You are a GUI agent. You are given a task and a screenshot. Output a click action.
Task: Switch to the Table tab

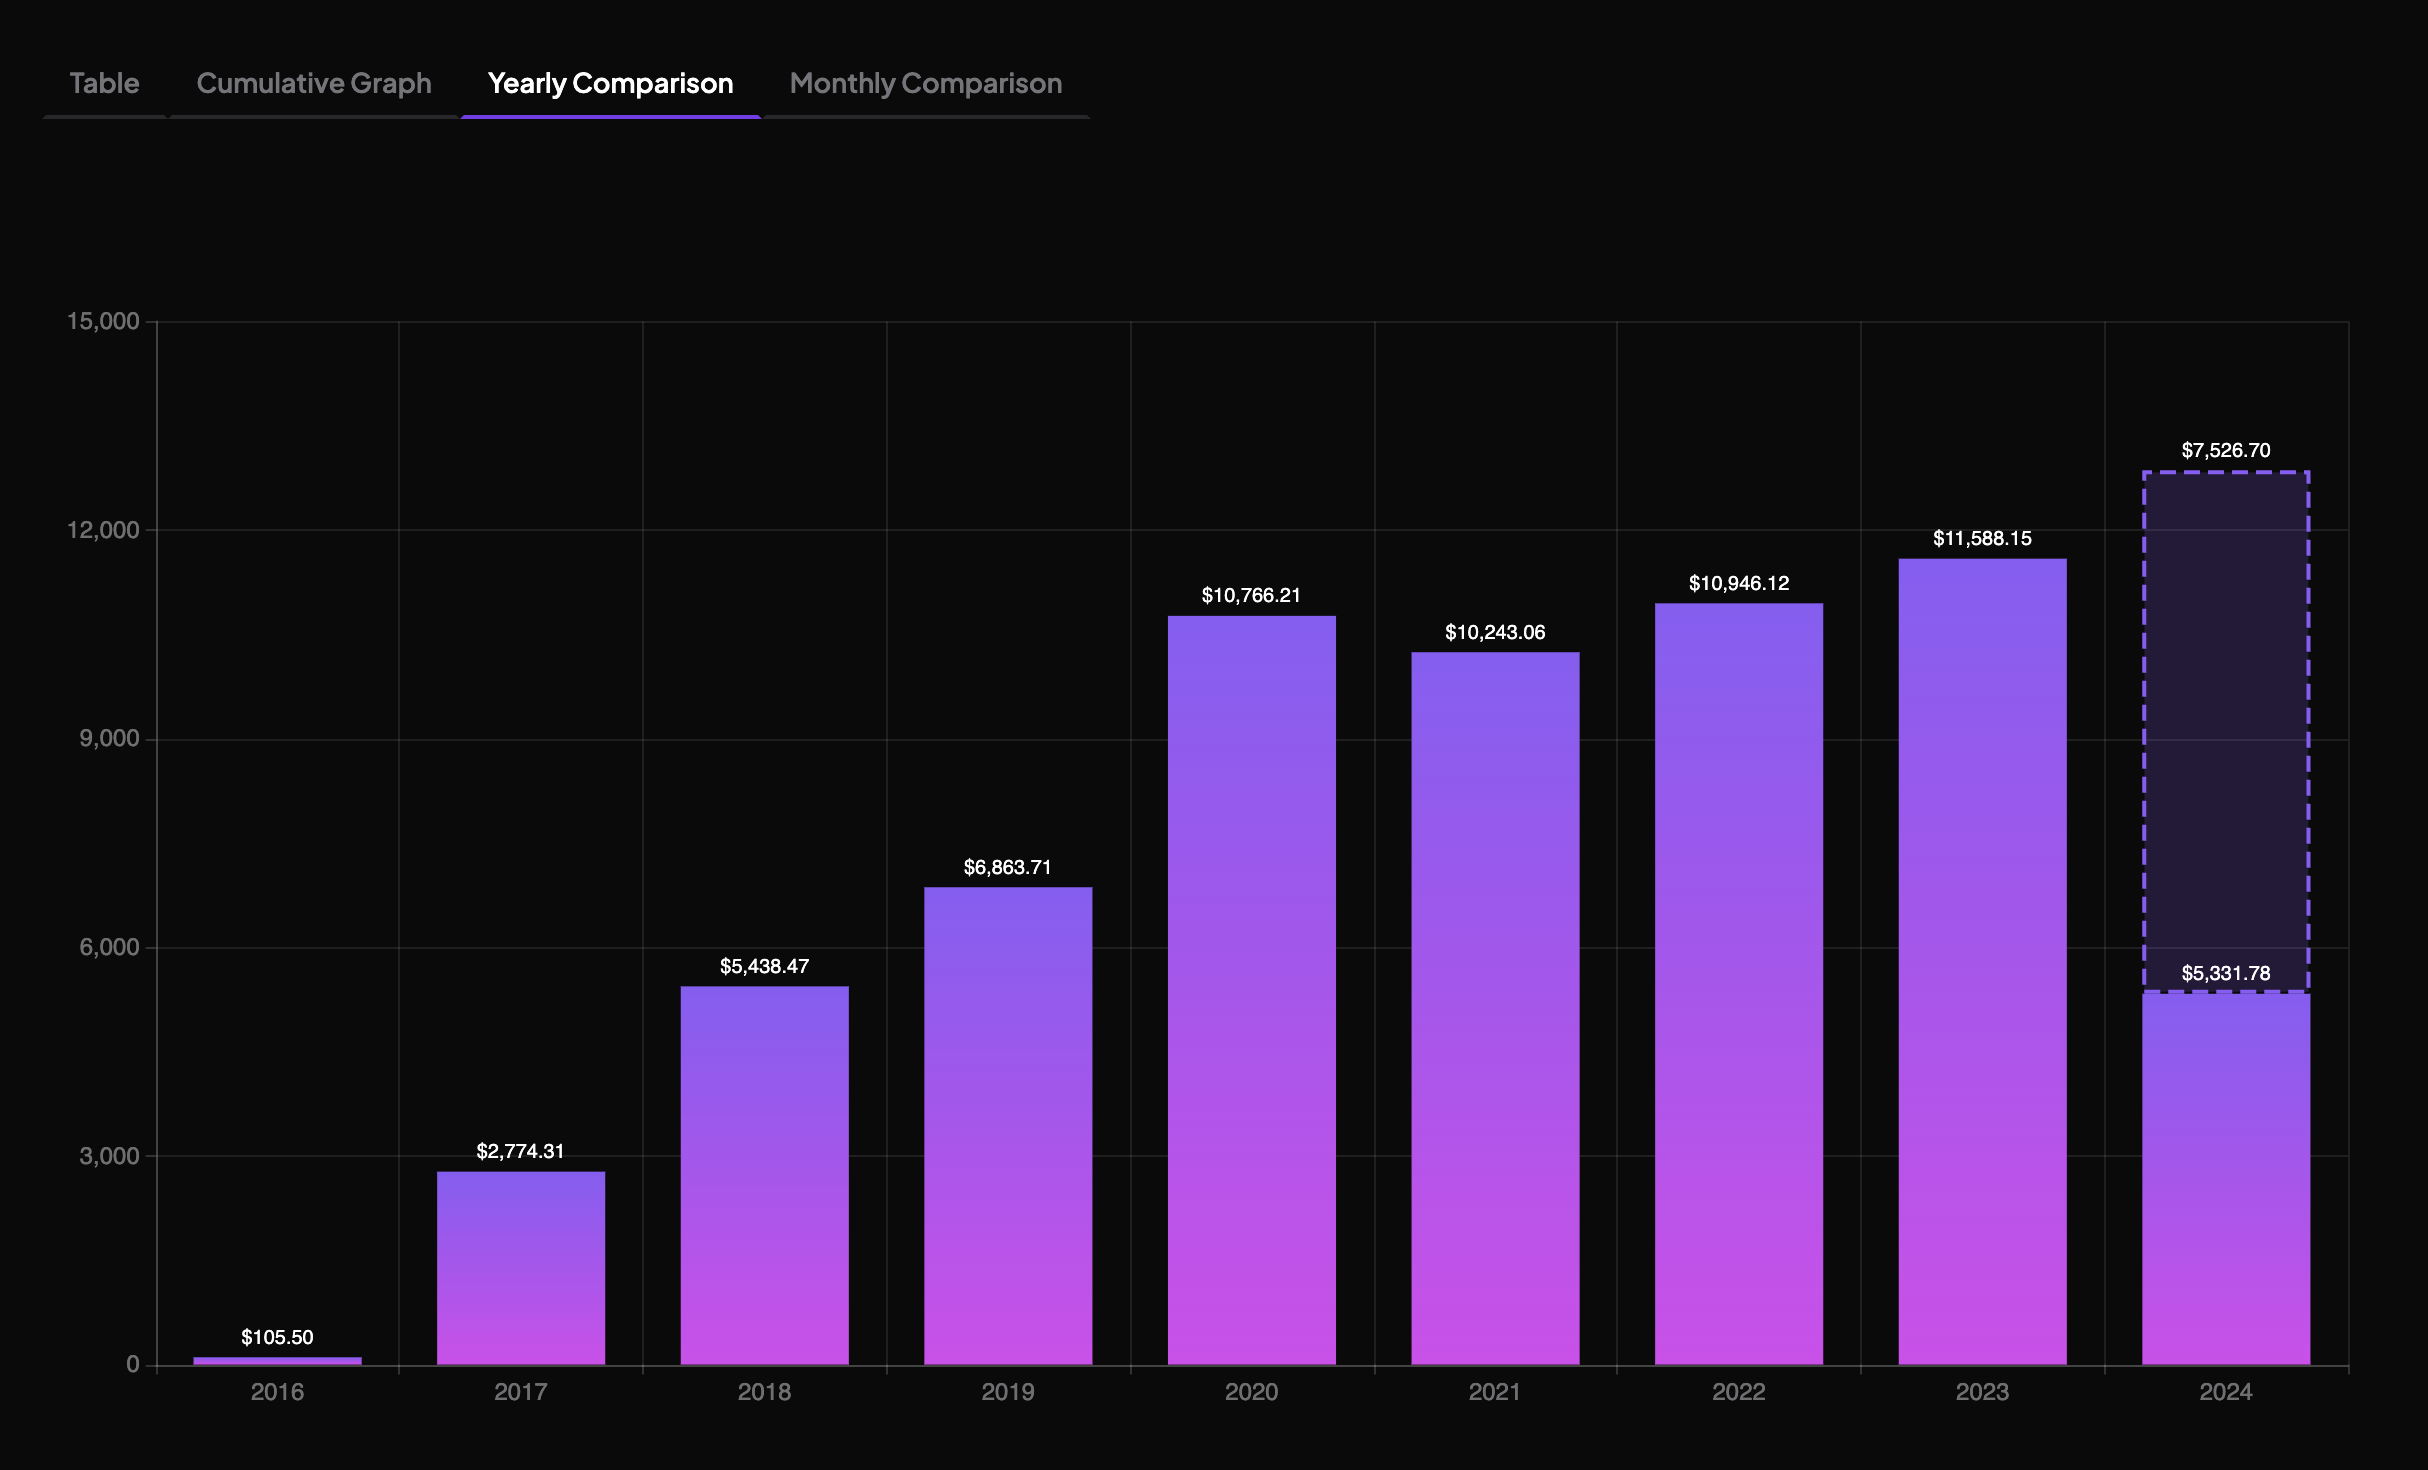(104, 83)
